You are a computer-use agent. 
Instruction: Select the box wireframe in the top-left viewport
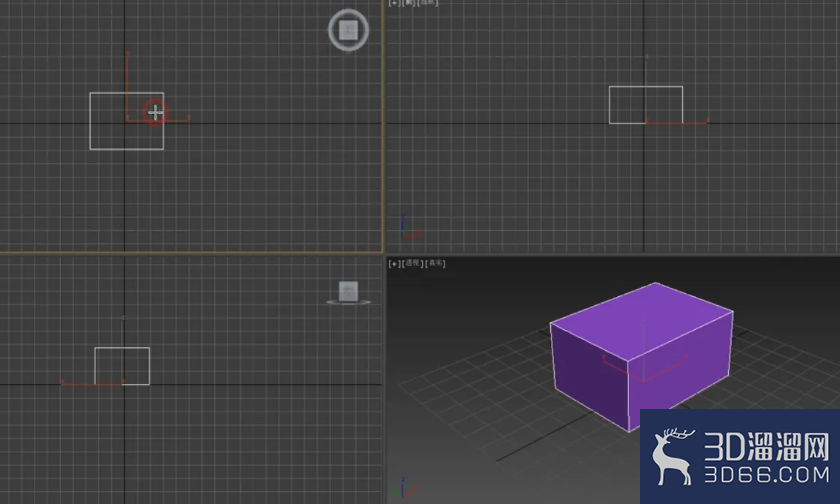click(x=126, y=121)
